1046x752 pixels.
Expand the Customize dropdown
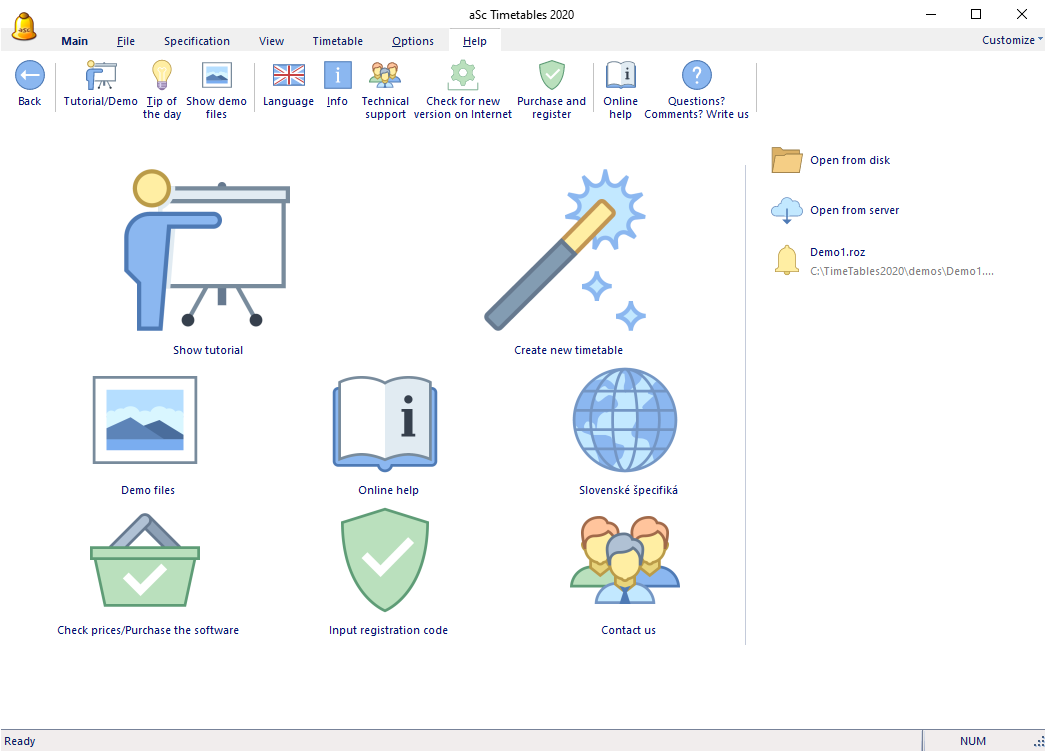coord(1012,40)
